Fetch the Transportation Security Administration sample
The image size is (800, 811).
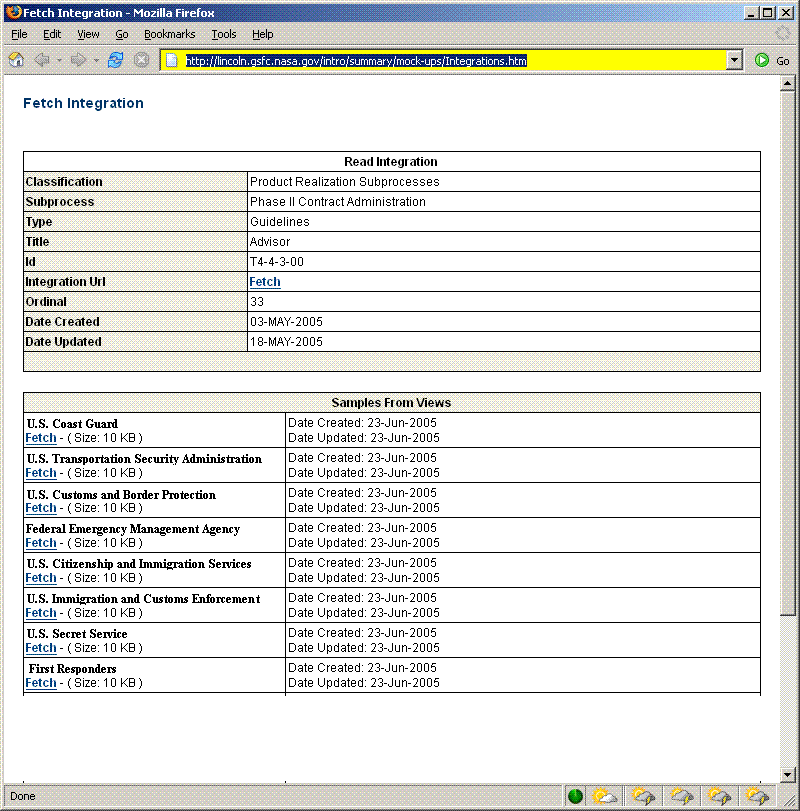pyautogui.click(x=41, y=473)
